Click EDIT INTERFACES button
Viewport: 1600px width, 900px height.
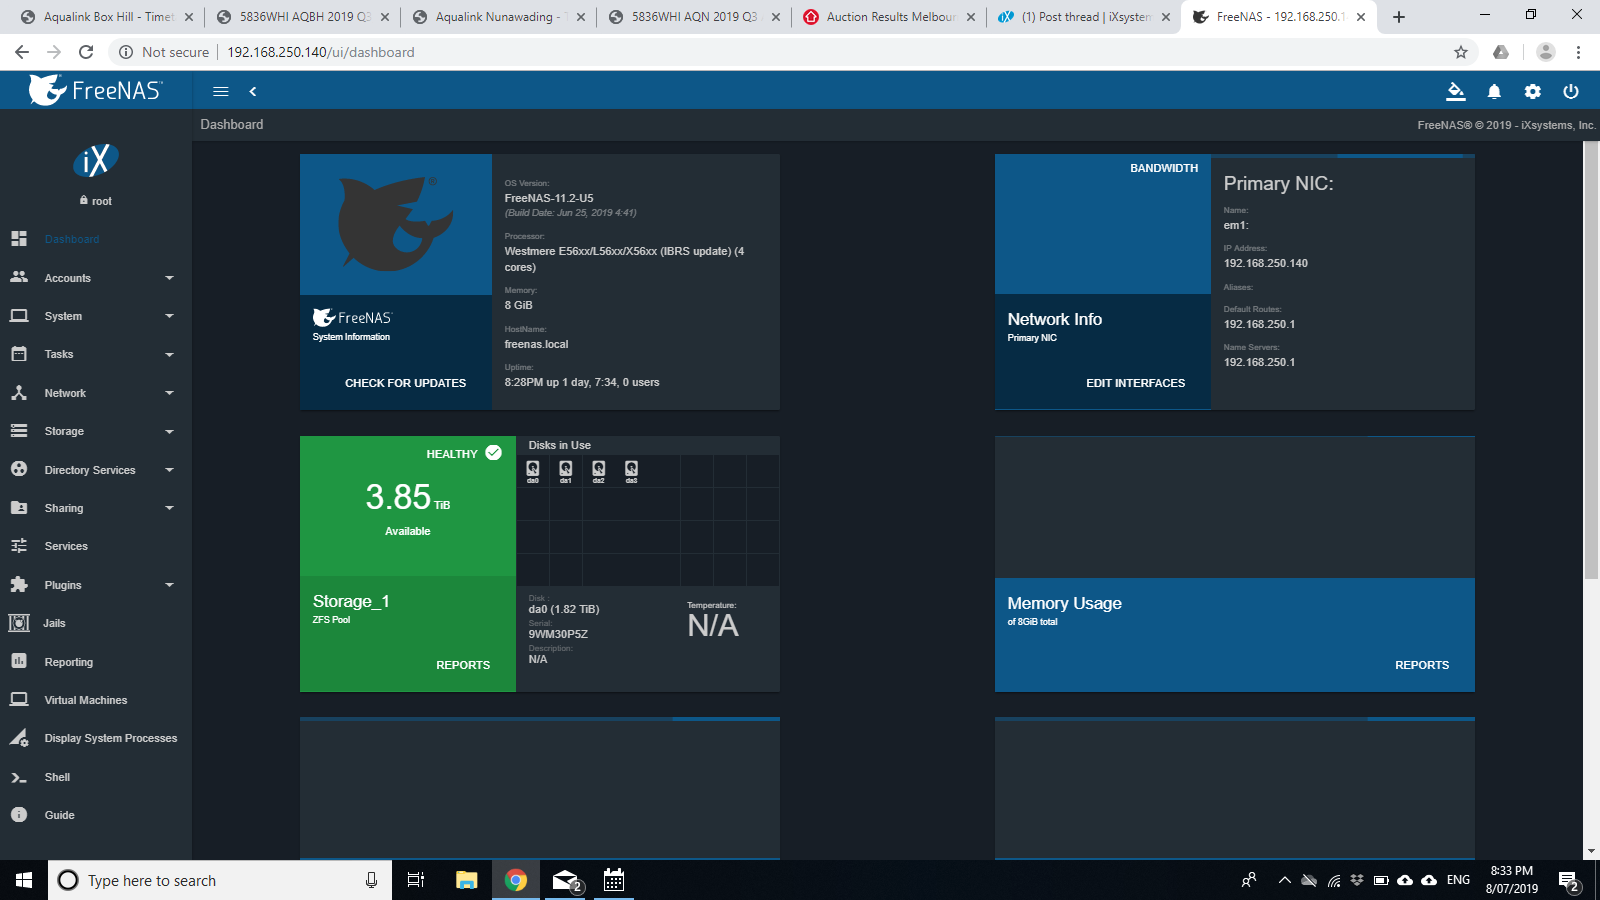tap(1136, 383)
